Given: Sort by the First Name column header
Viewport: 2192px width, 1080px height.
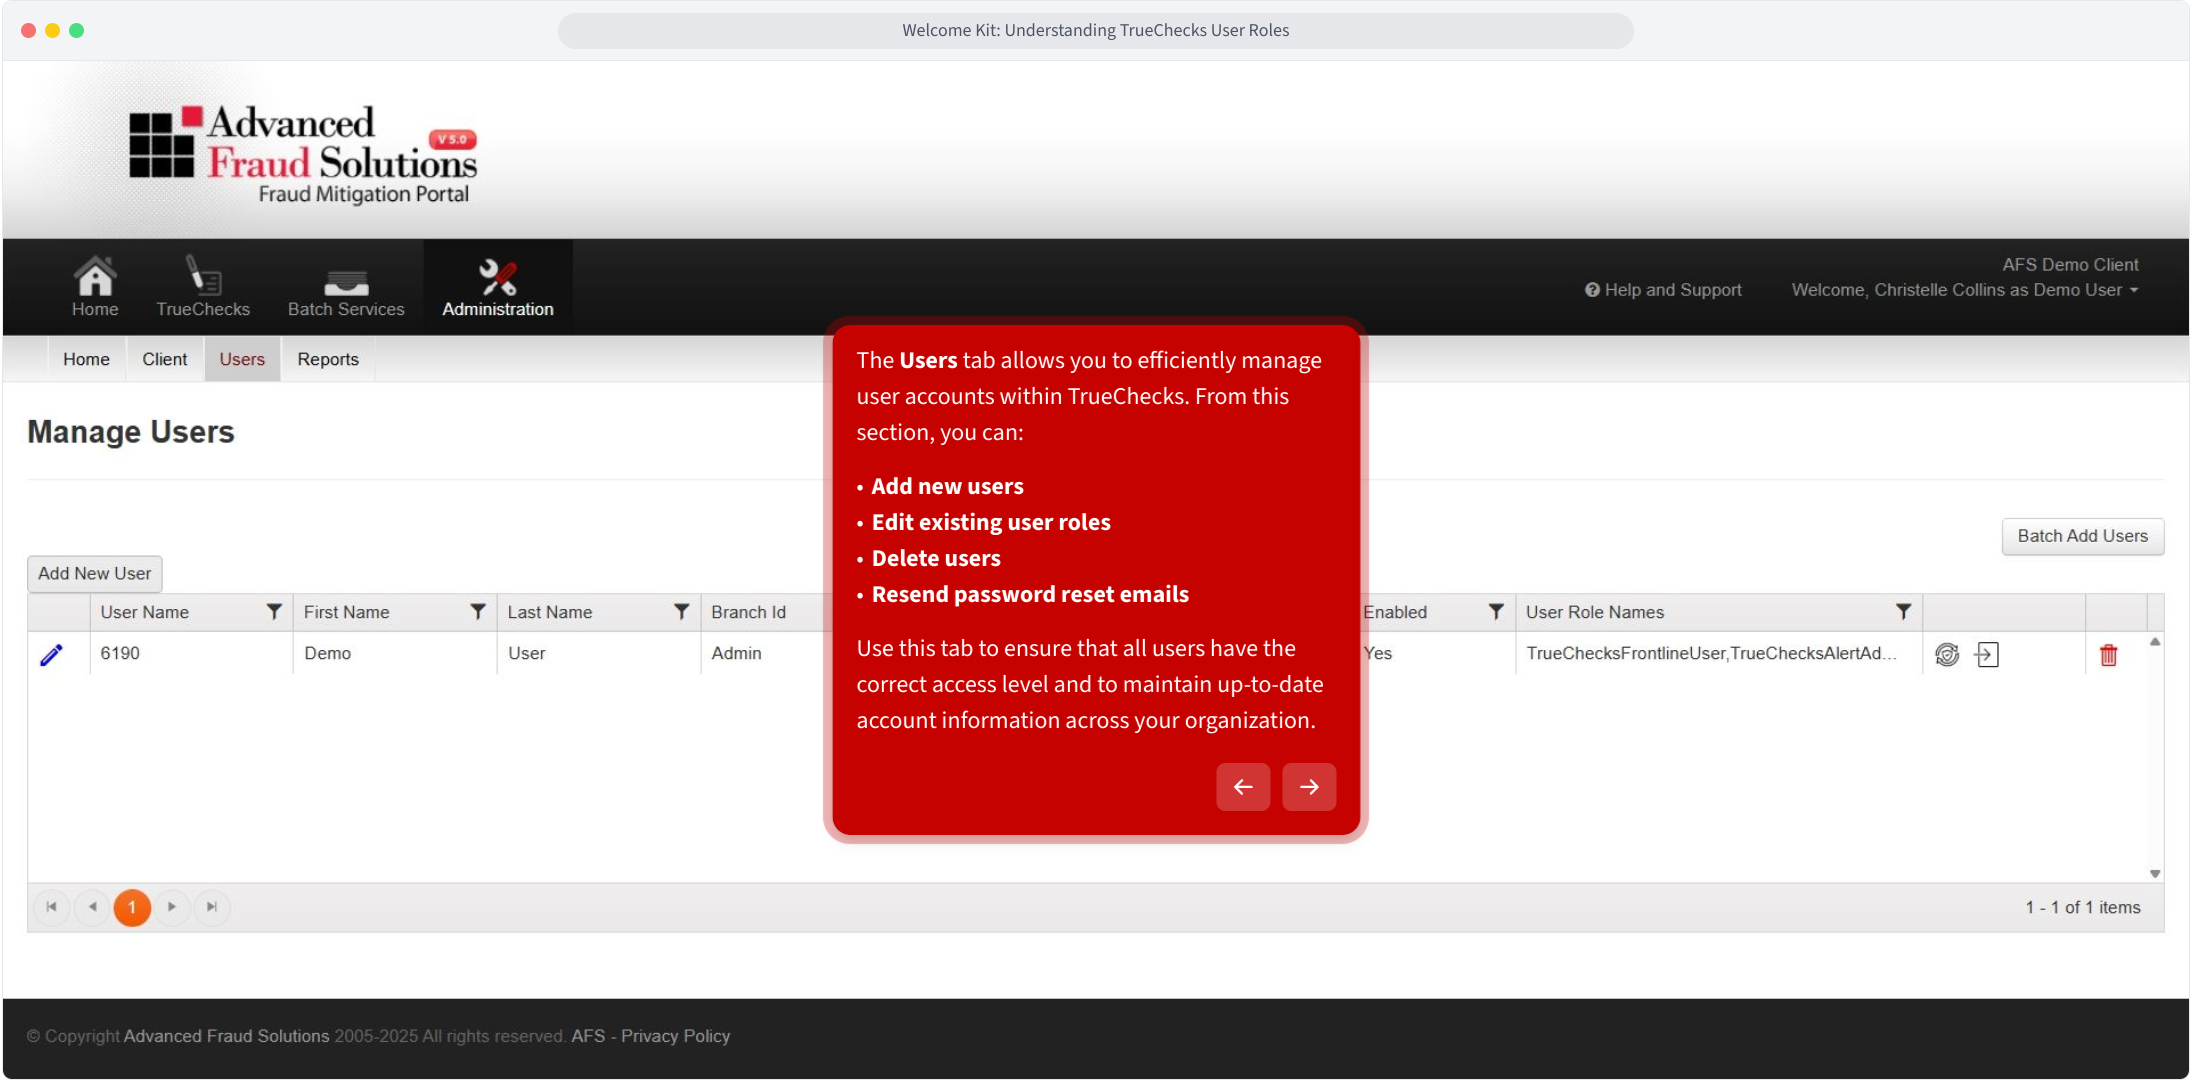Looking at the screenshot, I should pos(347,612).
